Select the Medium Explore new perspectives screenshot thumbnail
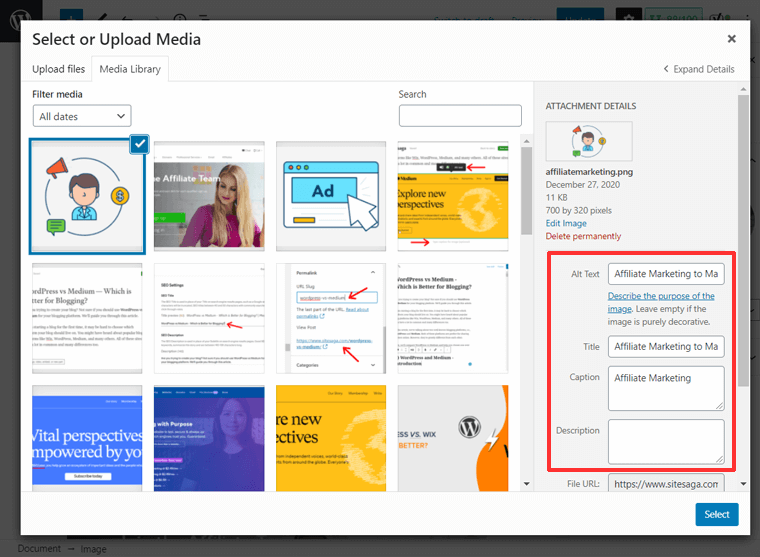The image size is (760, 557). click(453, 196)
